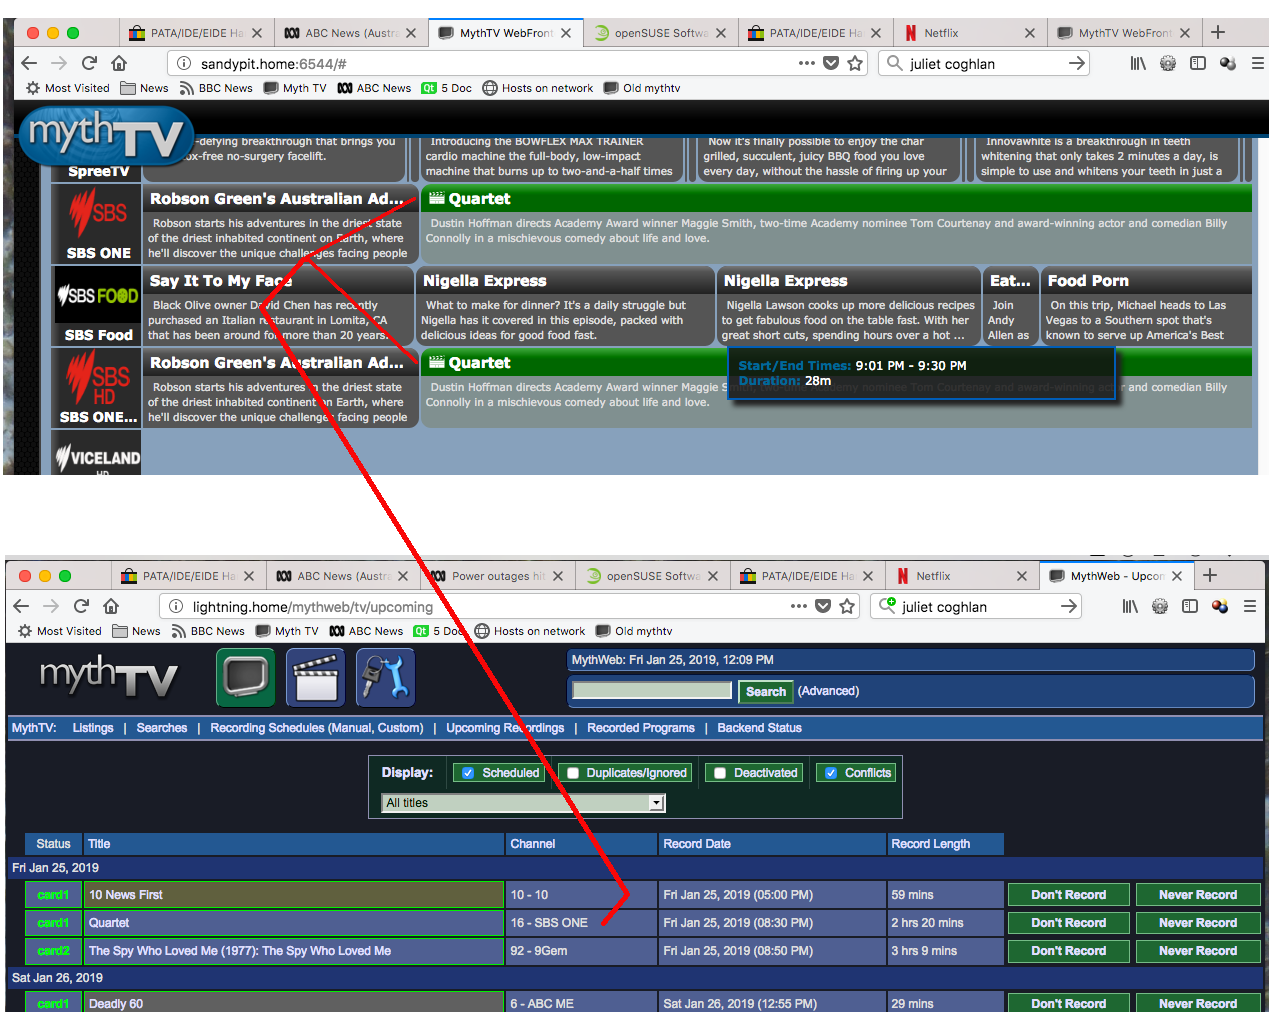This screenshot has height=1024, width=1269.
Task: Click Never Record for Deadly 60
Action: [1198, 1003]
